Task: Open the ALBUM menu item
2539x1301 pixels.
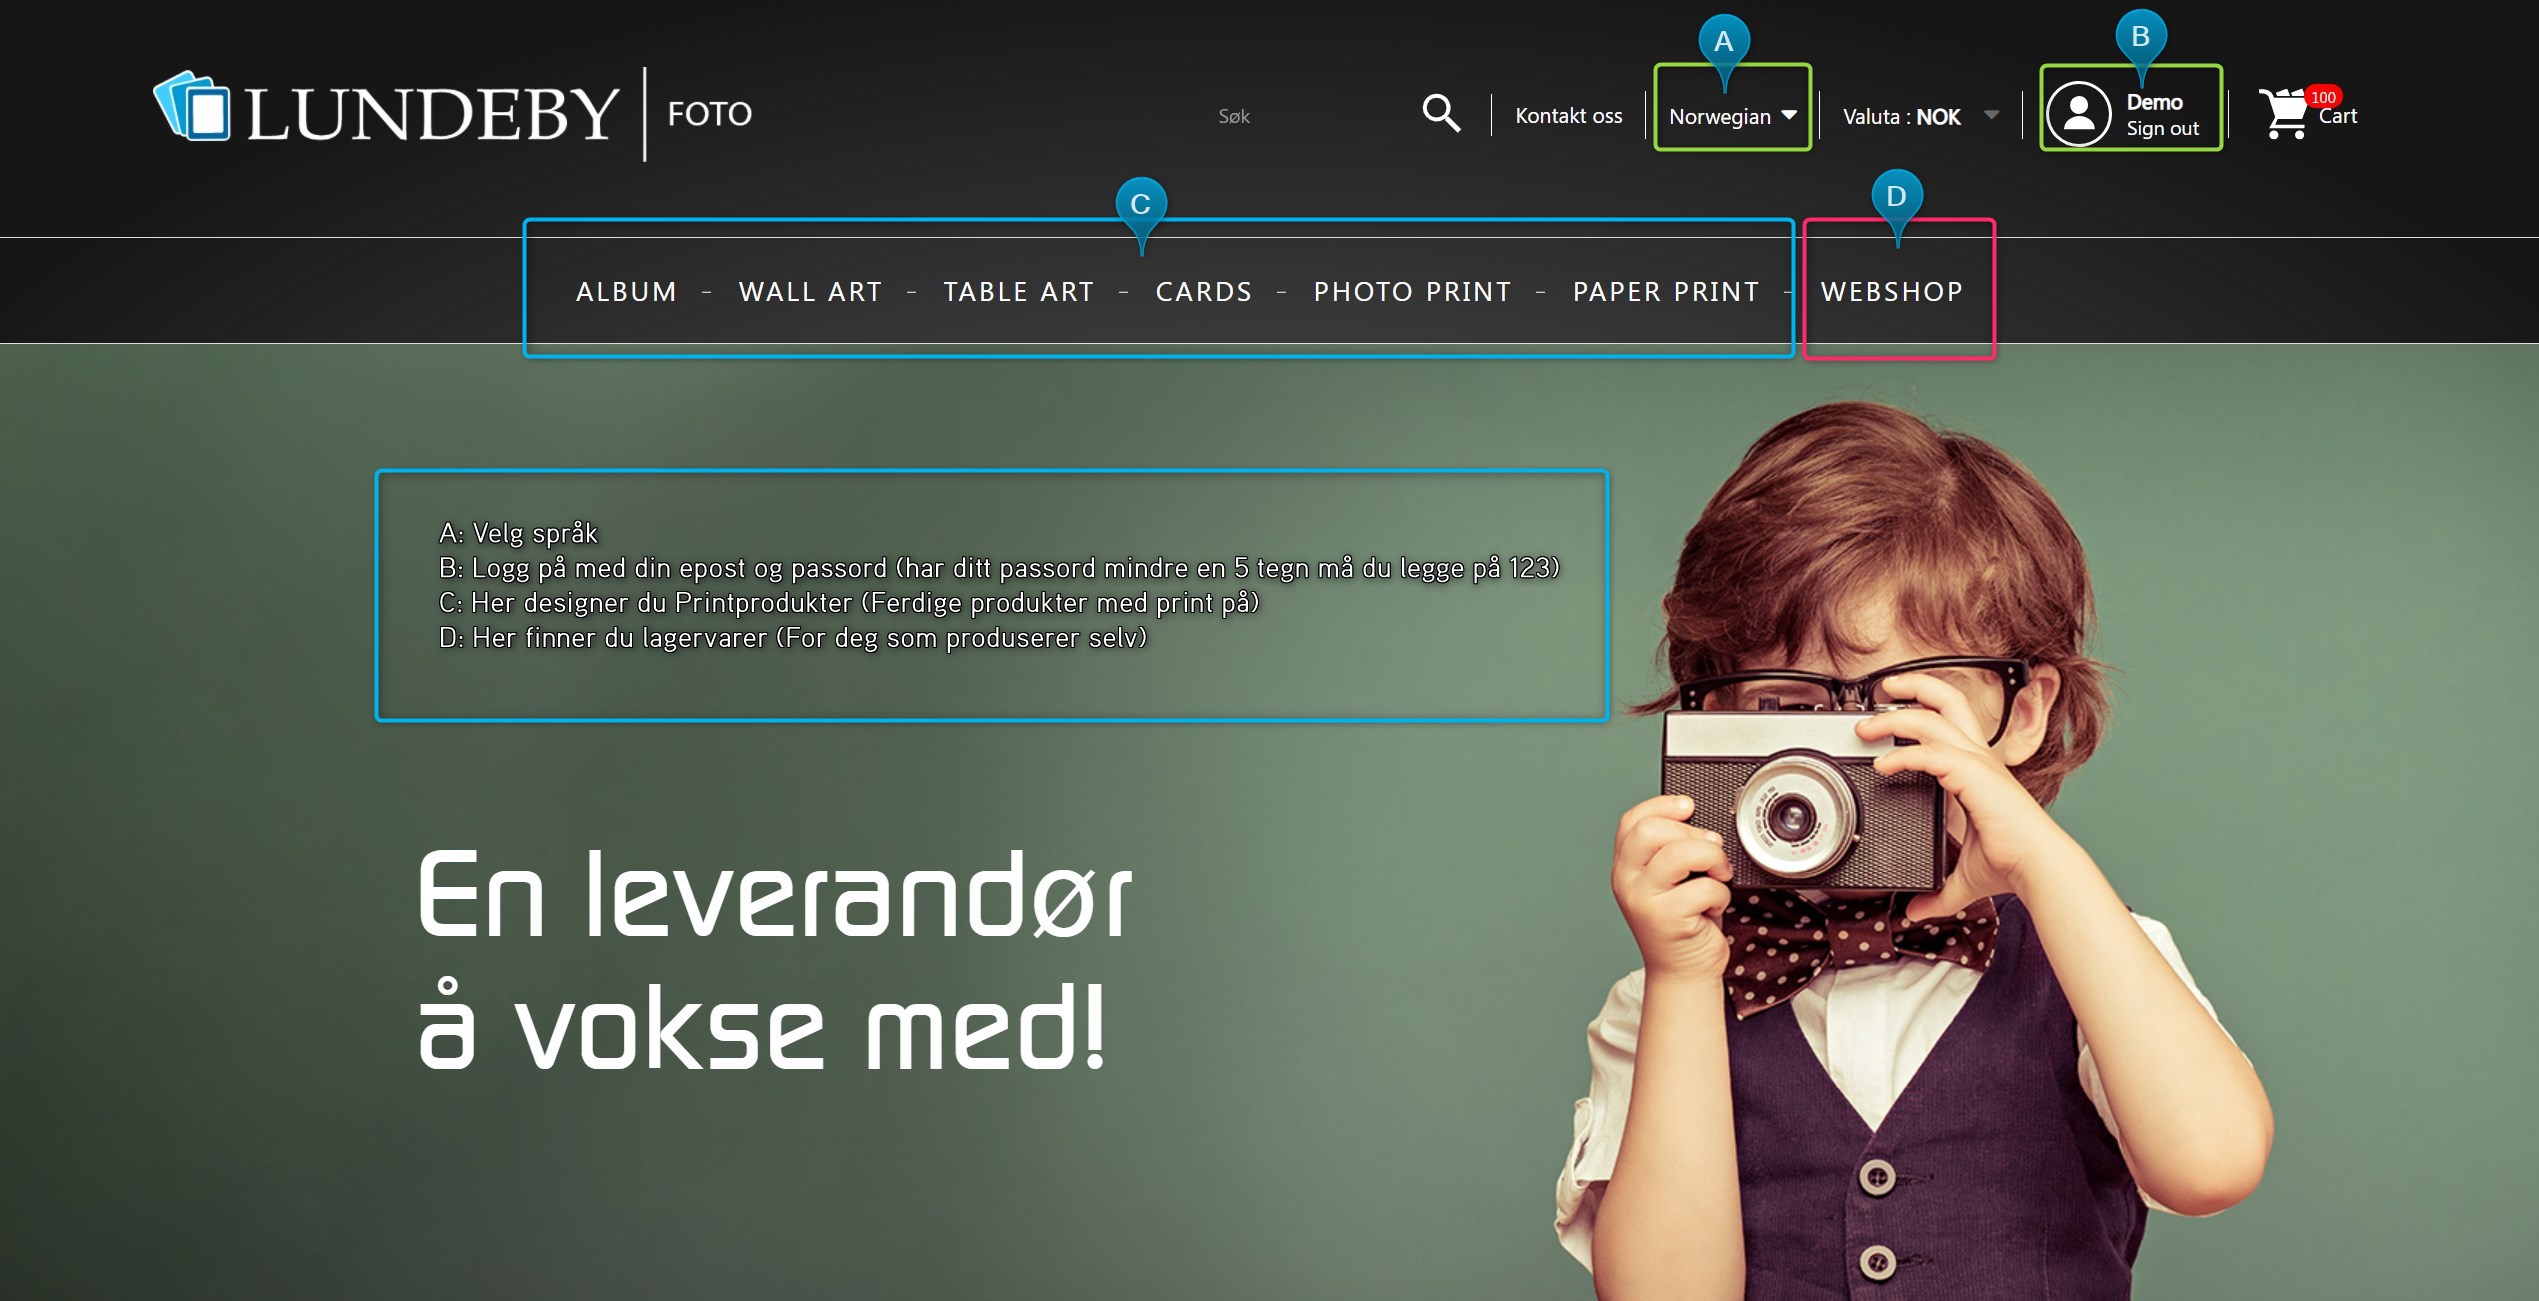Action: pos(626,292)
